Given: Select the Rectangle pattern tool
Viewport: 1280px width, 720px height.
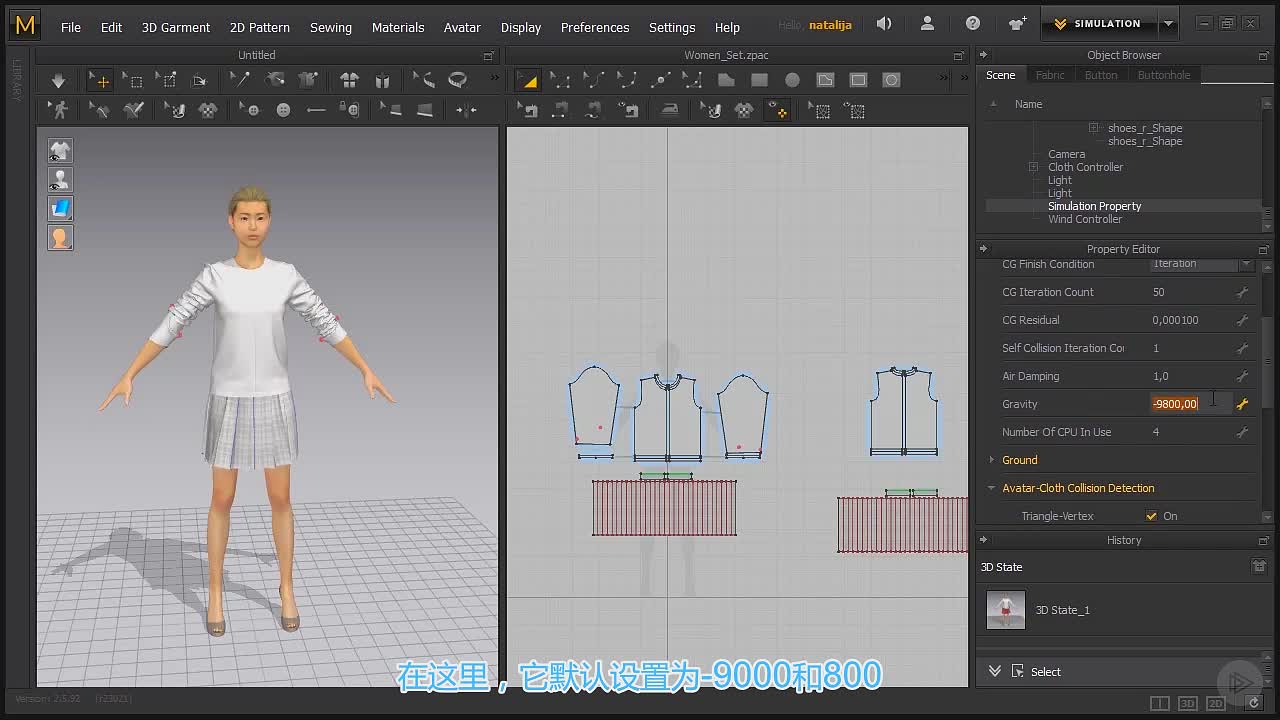Looking at the screenshot, I should (x=759, y=80).
